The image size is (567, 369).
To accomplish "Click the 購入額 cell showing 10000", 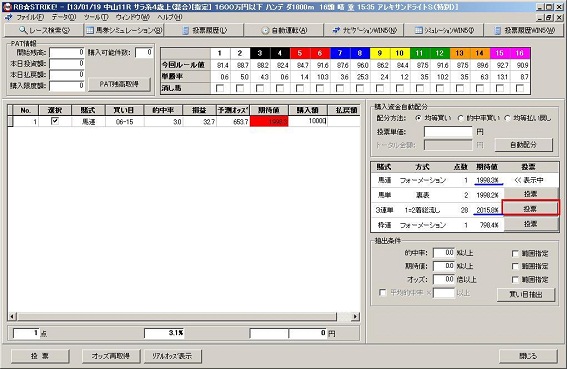I will coord(308,121).
